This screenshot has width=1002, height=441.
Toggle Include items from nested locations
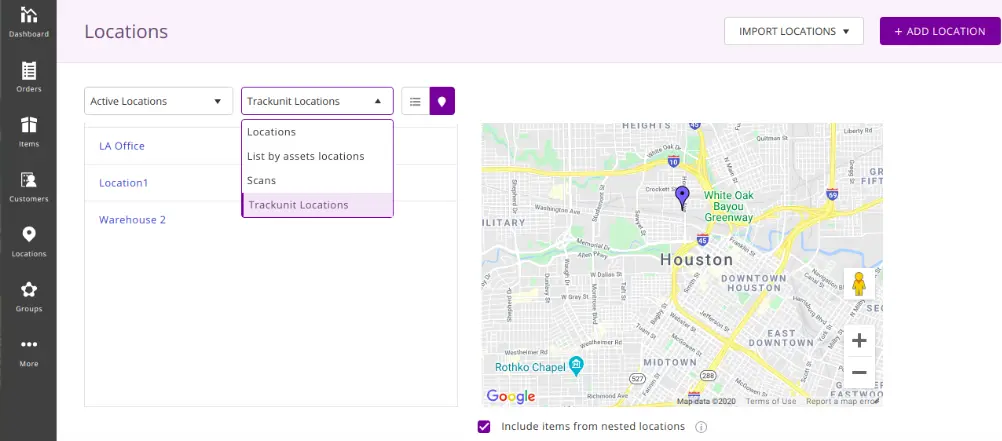tap(484, 427)
